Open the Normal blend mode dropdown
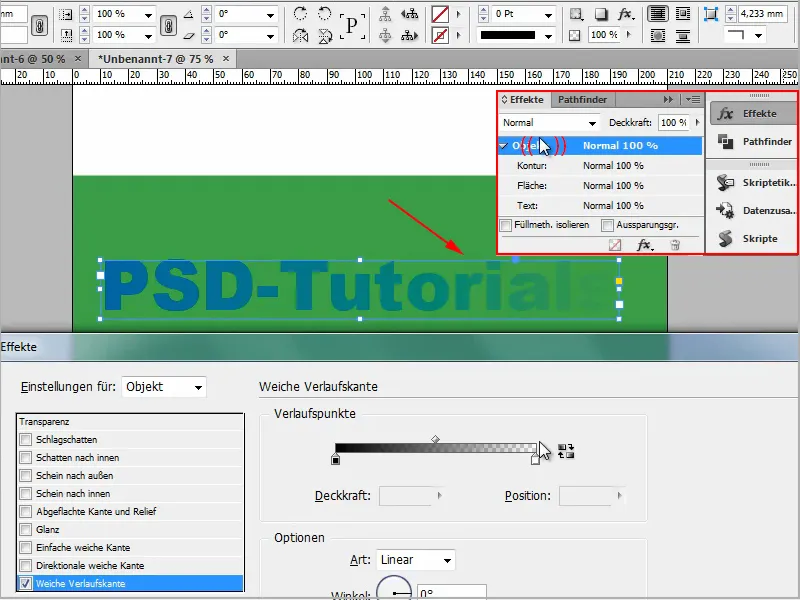Image resolution: width=800 pixels, height=600 pixels. [549, 122]
